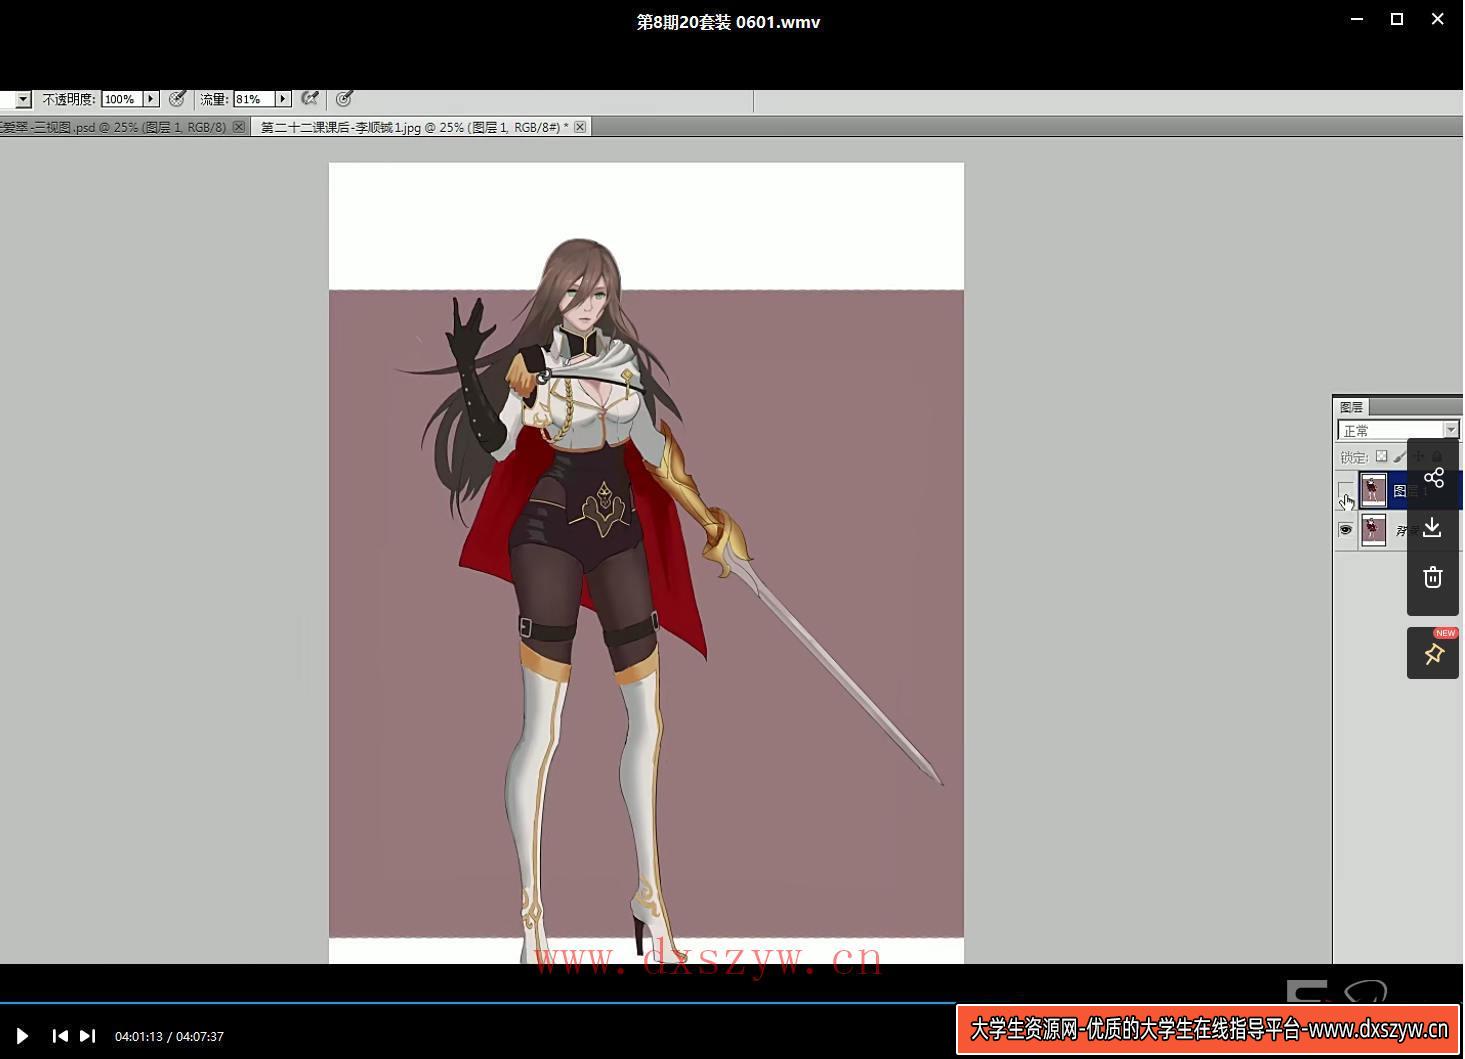Screen dimensions: 1465x1059
Task: Select the 图层 layers panel tab
Action: 1352,407
